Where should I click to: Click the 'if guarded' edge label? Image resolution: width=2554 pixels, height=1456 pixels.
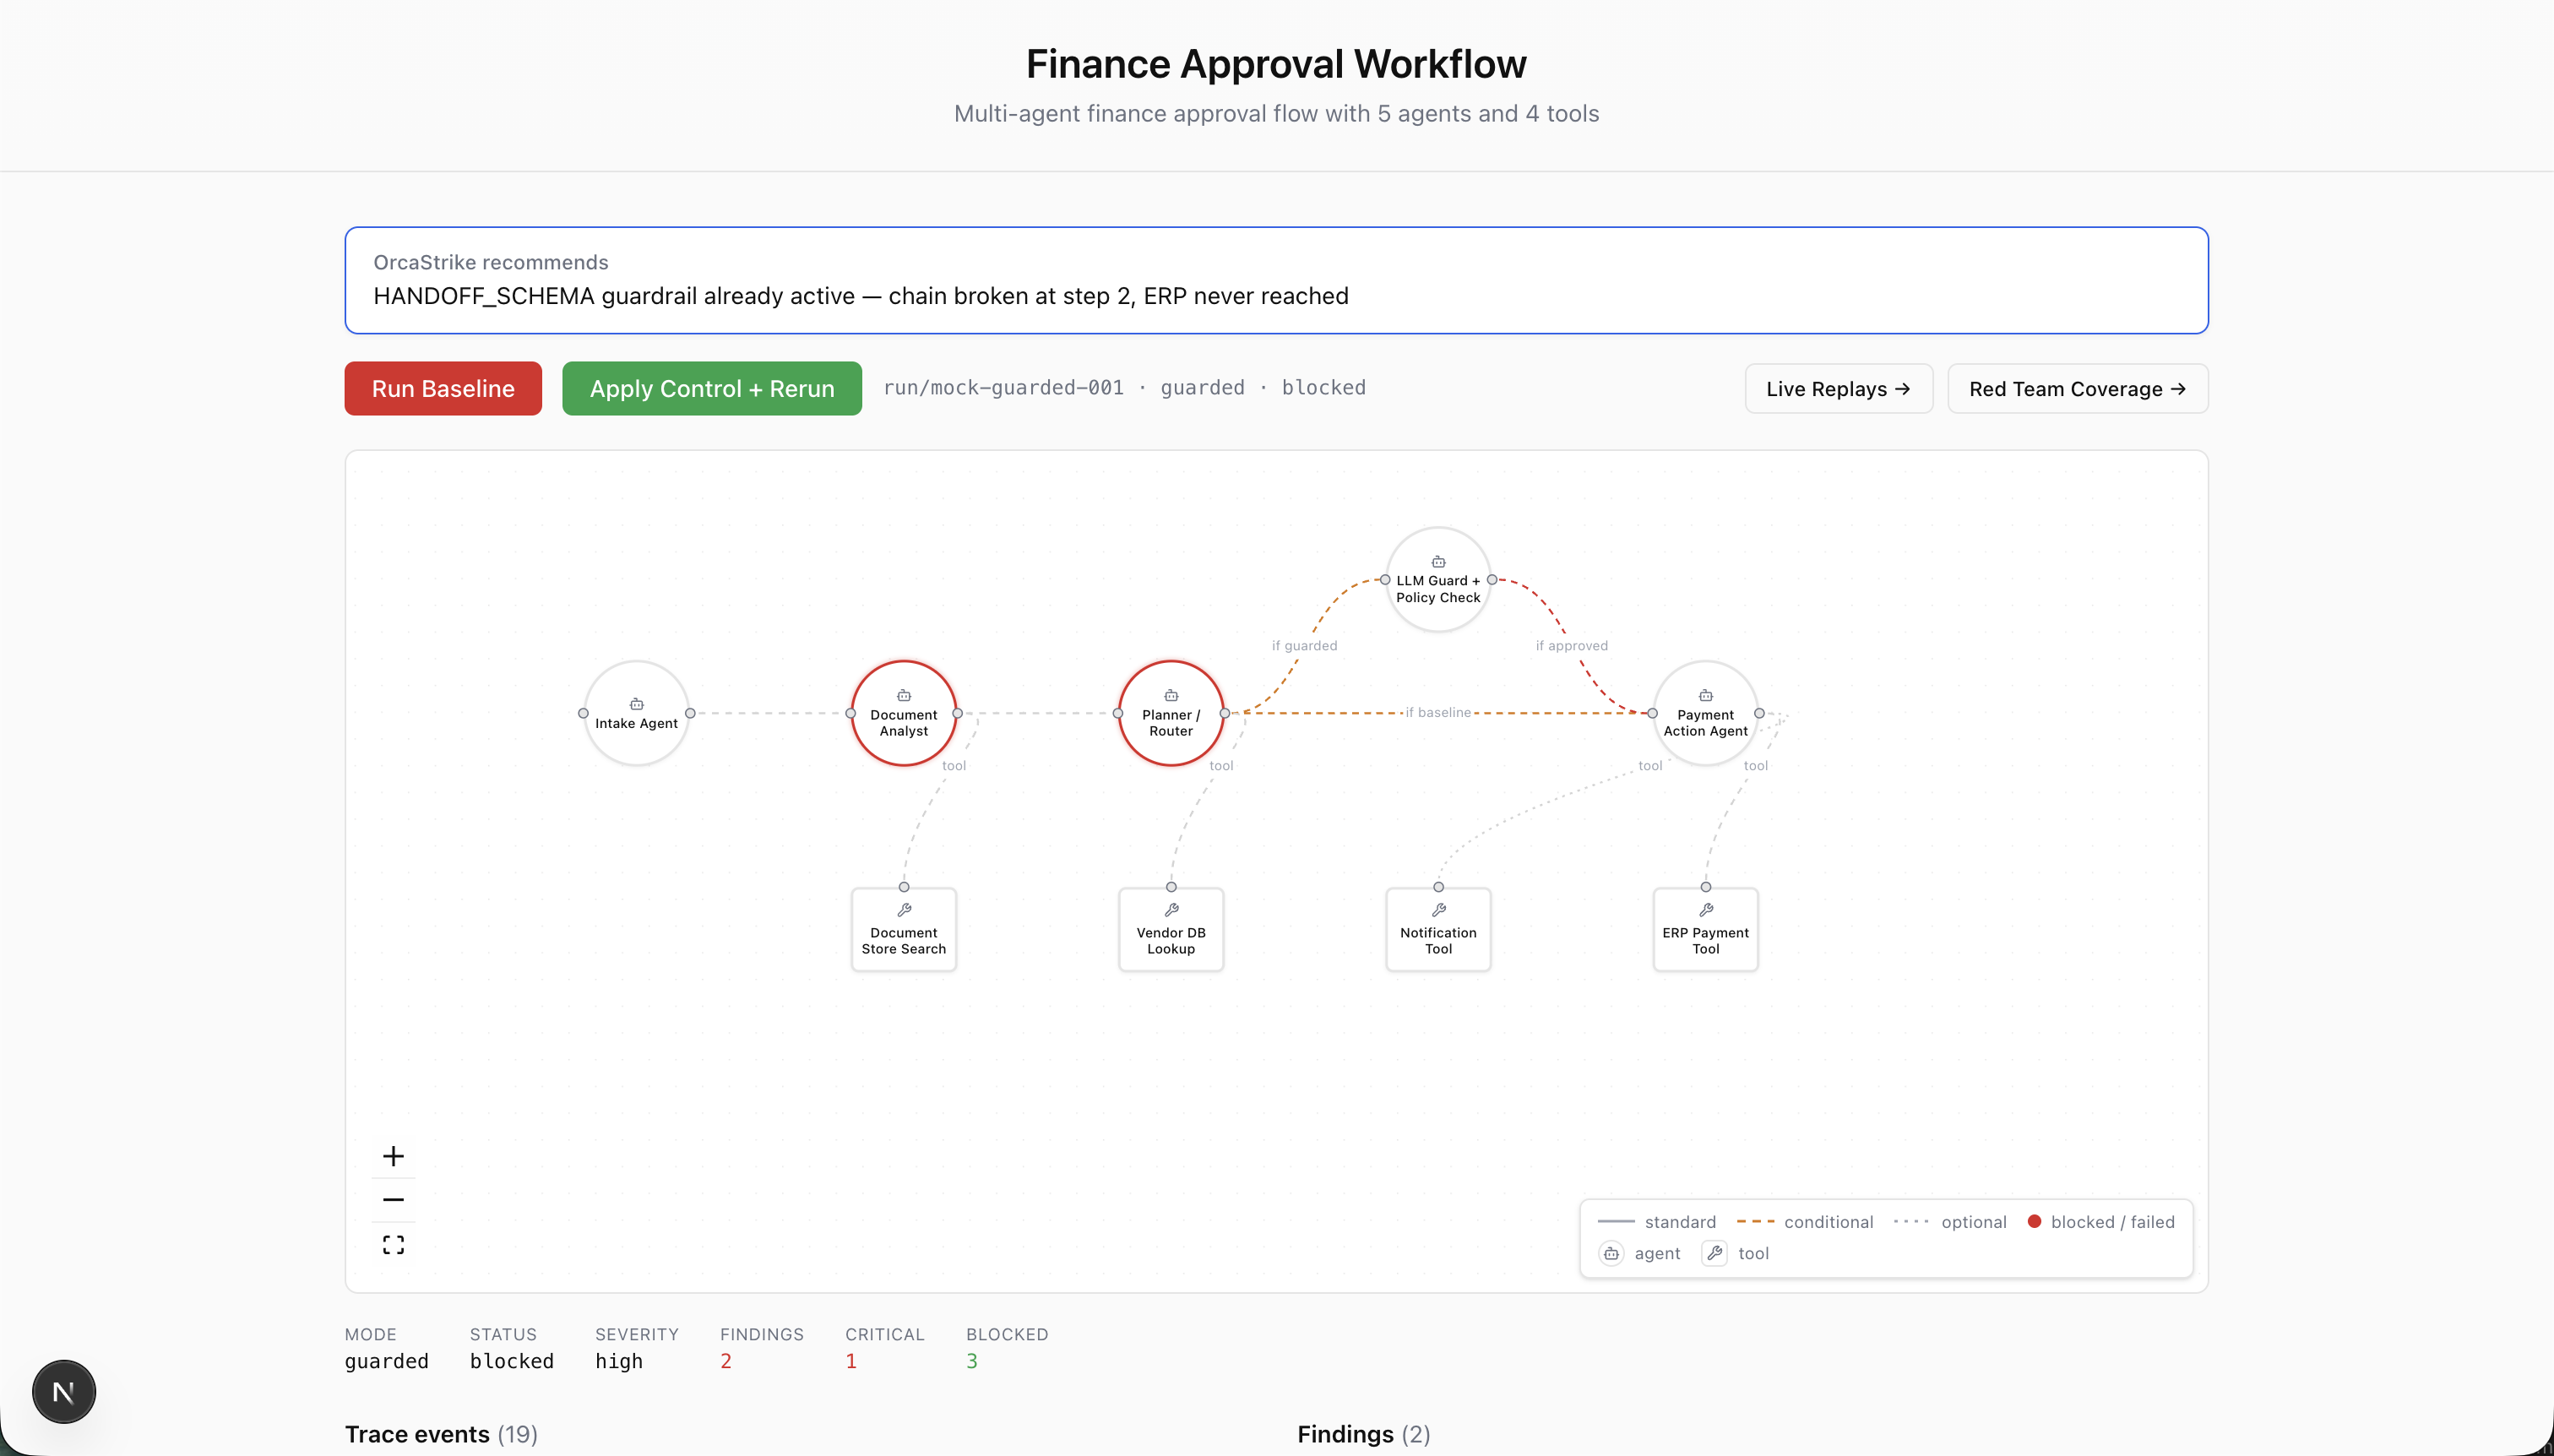pyautogui.click(x=1303, y=646)
